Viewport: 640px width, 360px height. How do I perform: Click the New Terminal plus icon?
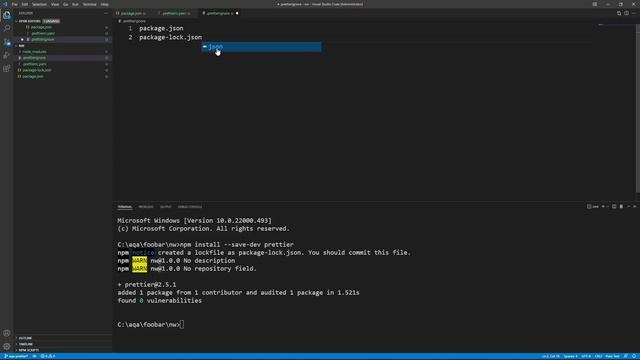(x=603, y=207)
